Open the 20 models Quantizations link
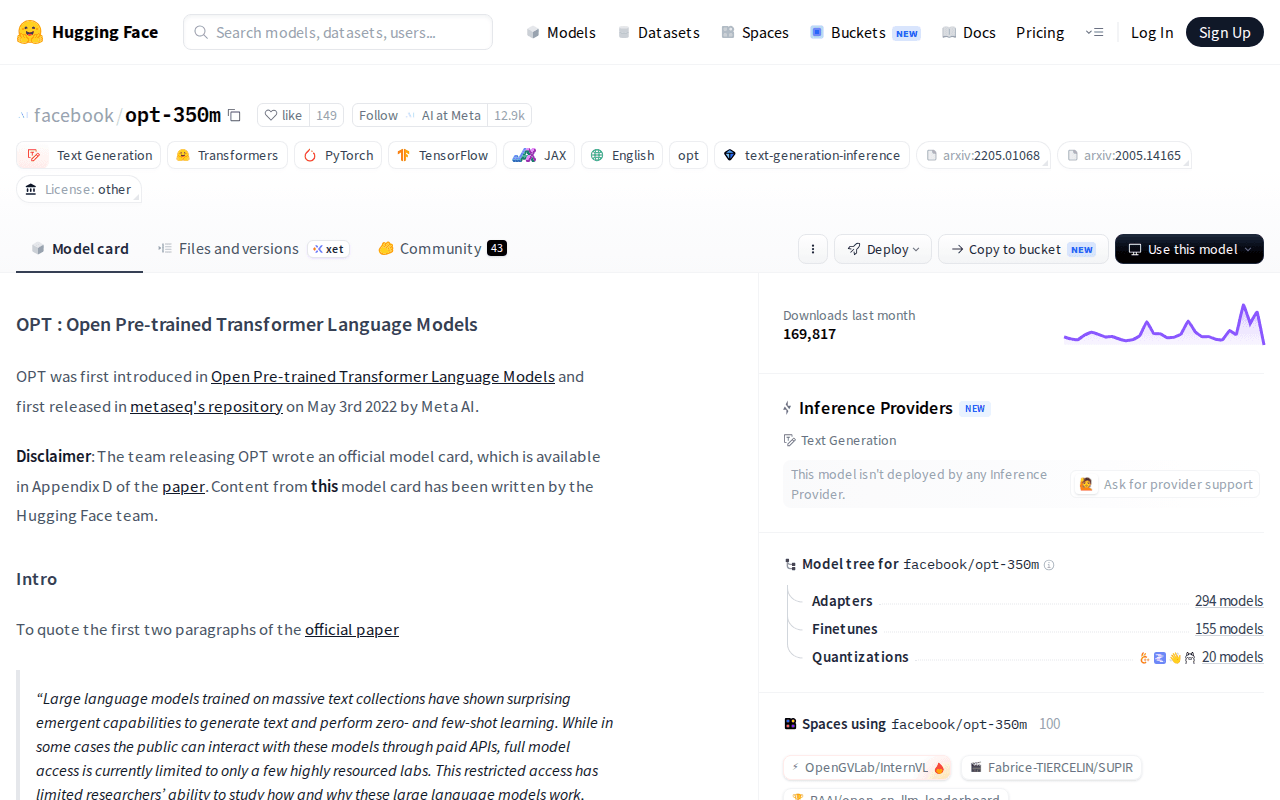This screenshot has width=1280, height=800. pyautogui.click(x=1232, y=657)
